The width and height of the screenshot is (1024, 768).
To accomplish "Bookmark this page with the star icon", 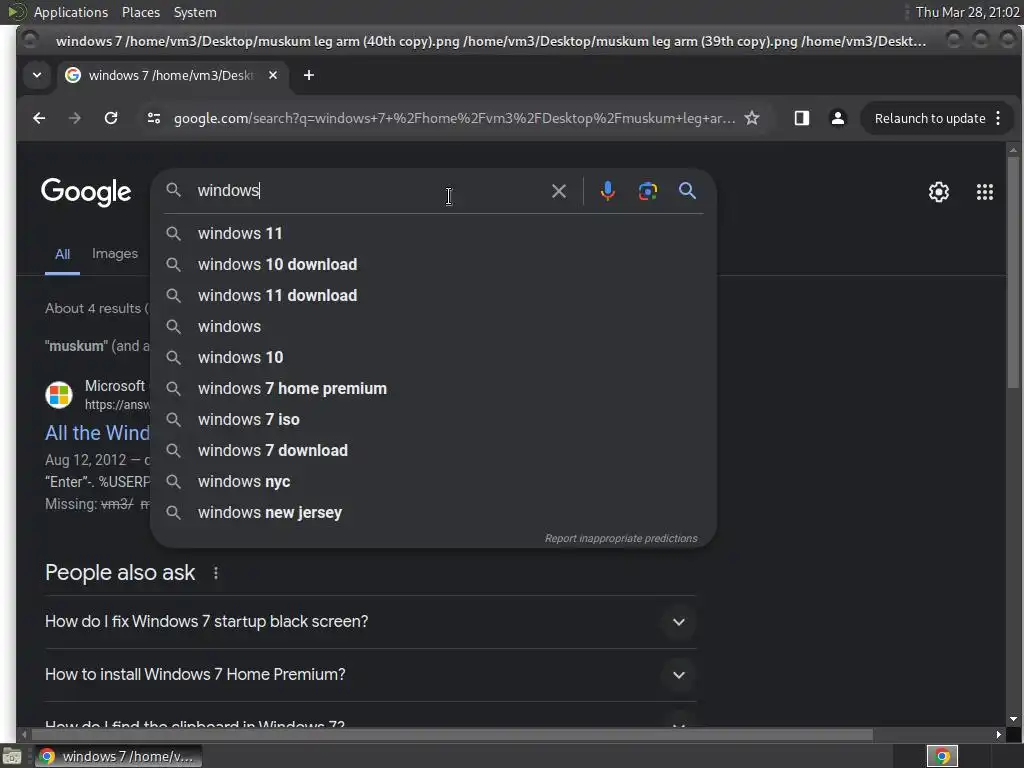I will [x=752, y=118].
